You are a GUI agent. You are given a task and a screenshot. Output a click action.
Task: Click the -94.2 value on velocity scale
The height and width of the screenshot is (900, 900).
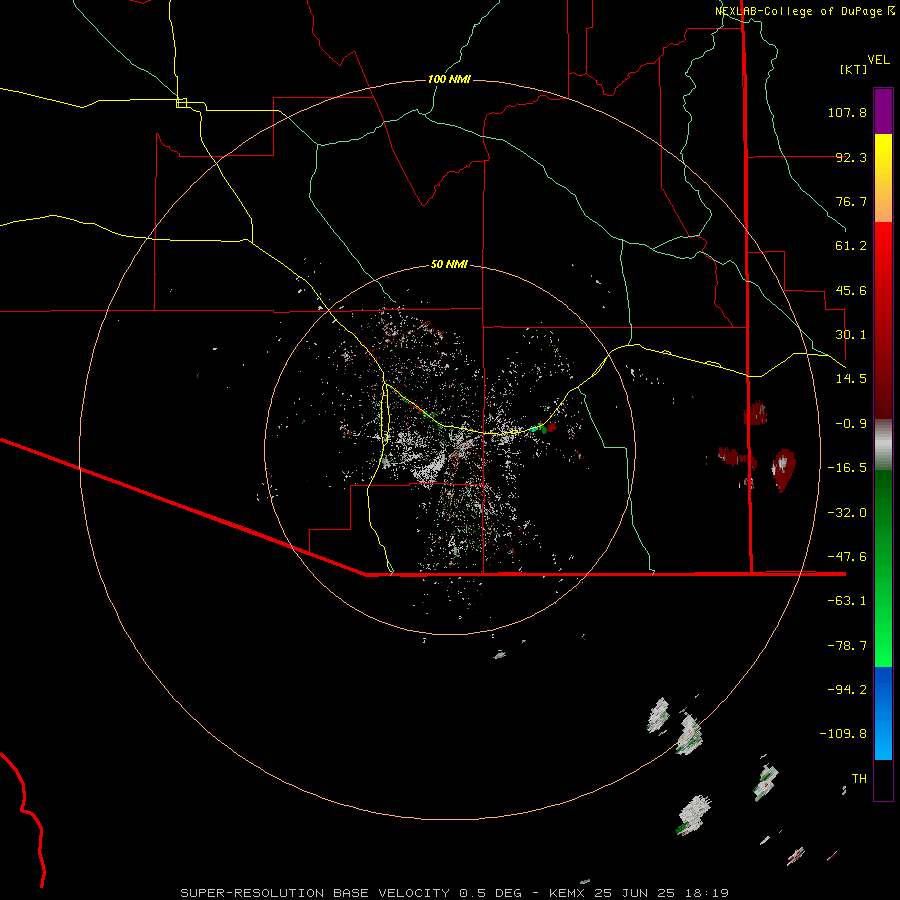(x=847, y=690)
